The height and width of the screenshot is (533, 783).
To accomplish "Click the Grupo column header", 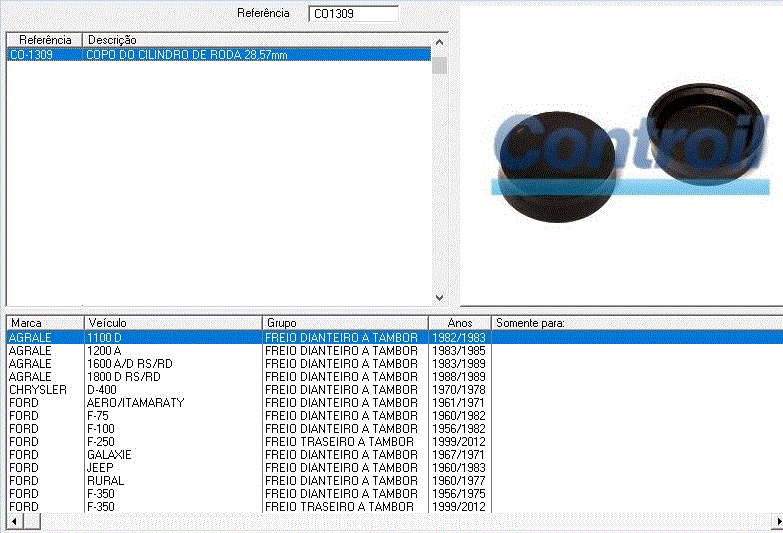I will pyautogui.click(x=345, y=323).
